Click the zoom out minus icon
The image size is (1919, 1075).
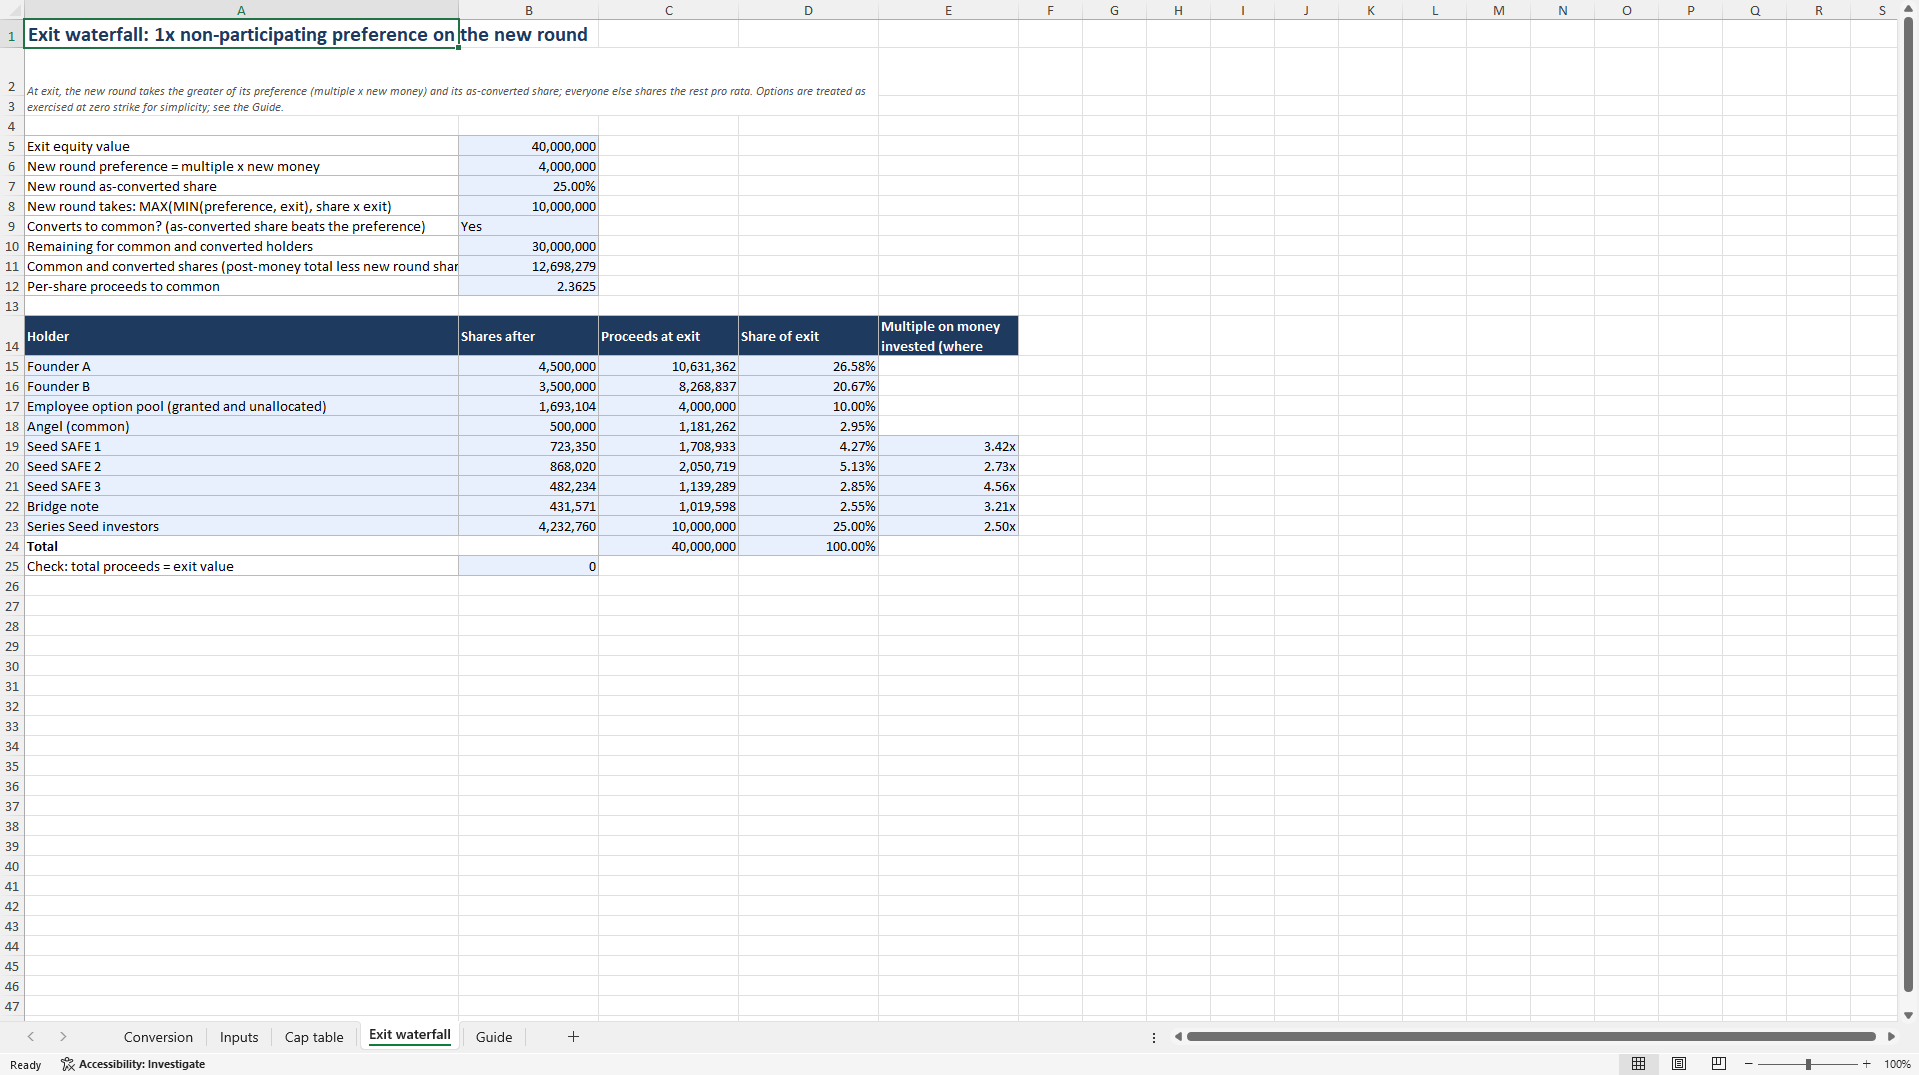(1748, 1064)
